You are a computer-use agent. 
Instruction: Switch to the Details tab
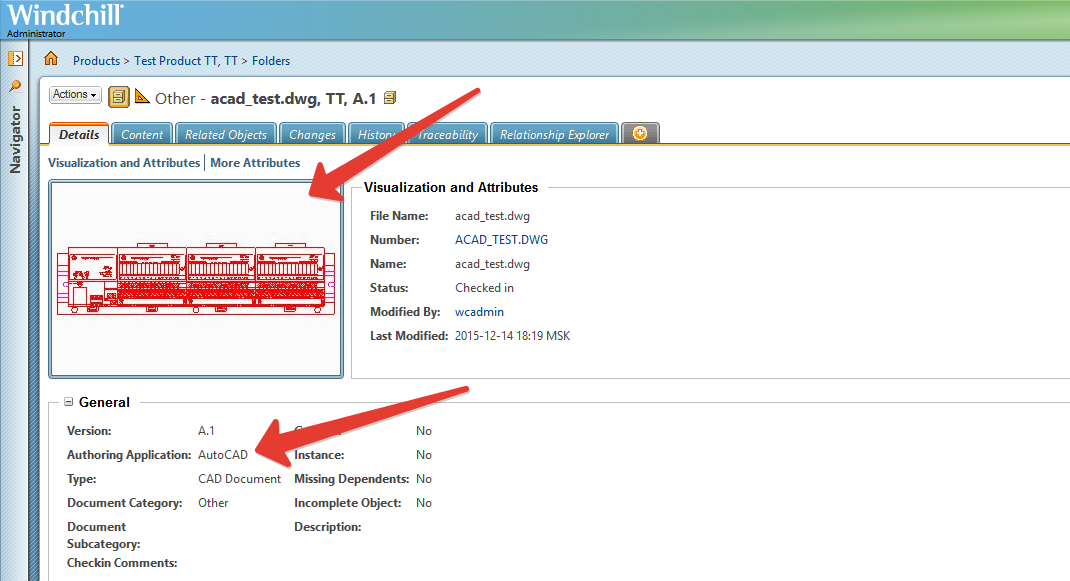click(x=79, y=134)
